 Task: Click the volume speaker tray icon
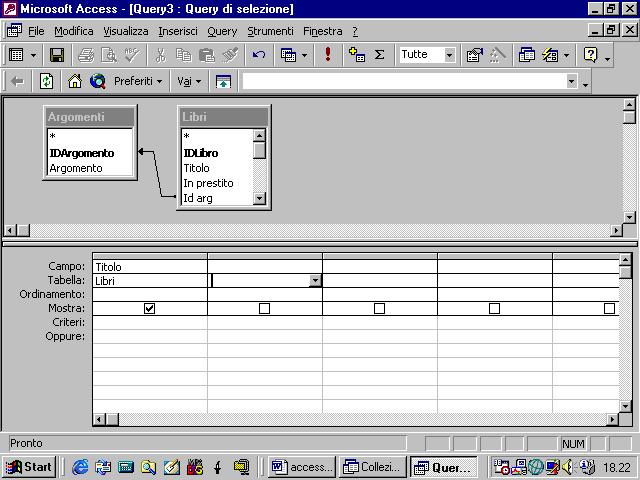pyautogui.click(x=567, y=467)
